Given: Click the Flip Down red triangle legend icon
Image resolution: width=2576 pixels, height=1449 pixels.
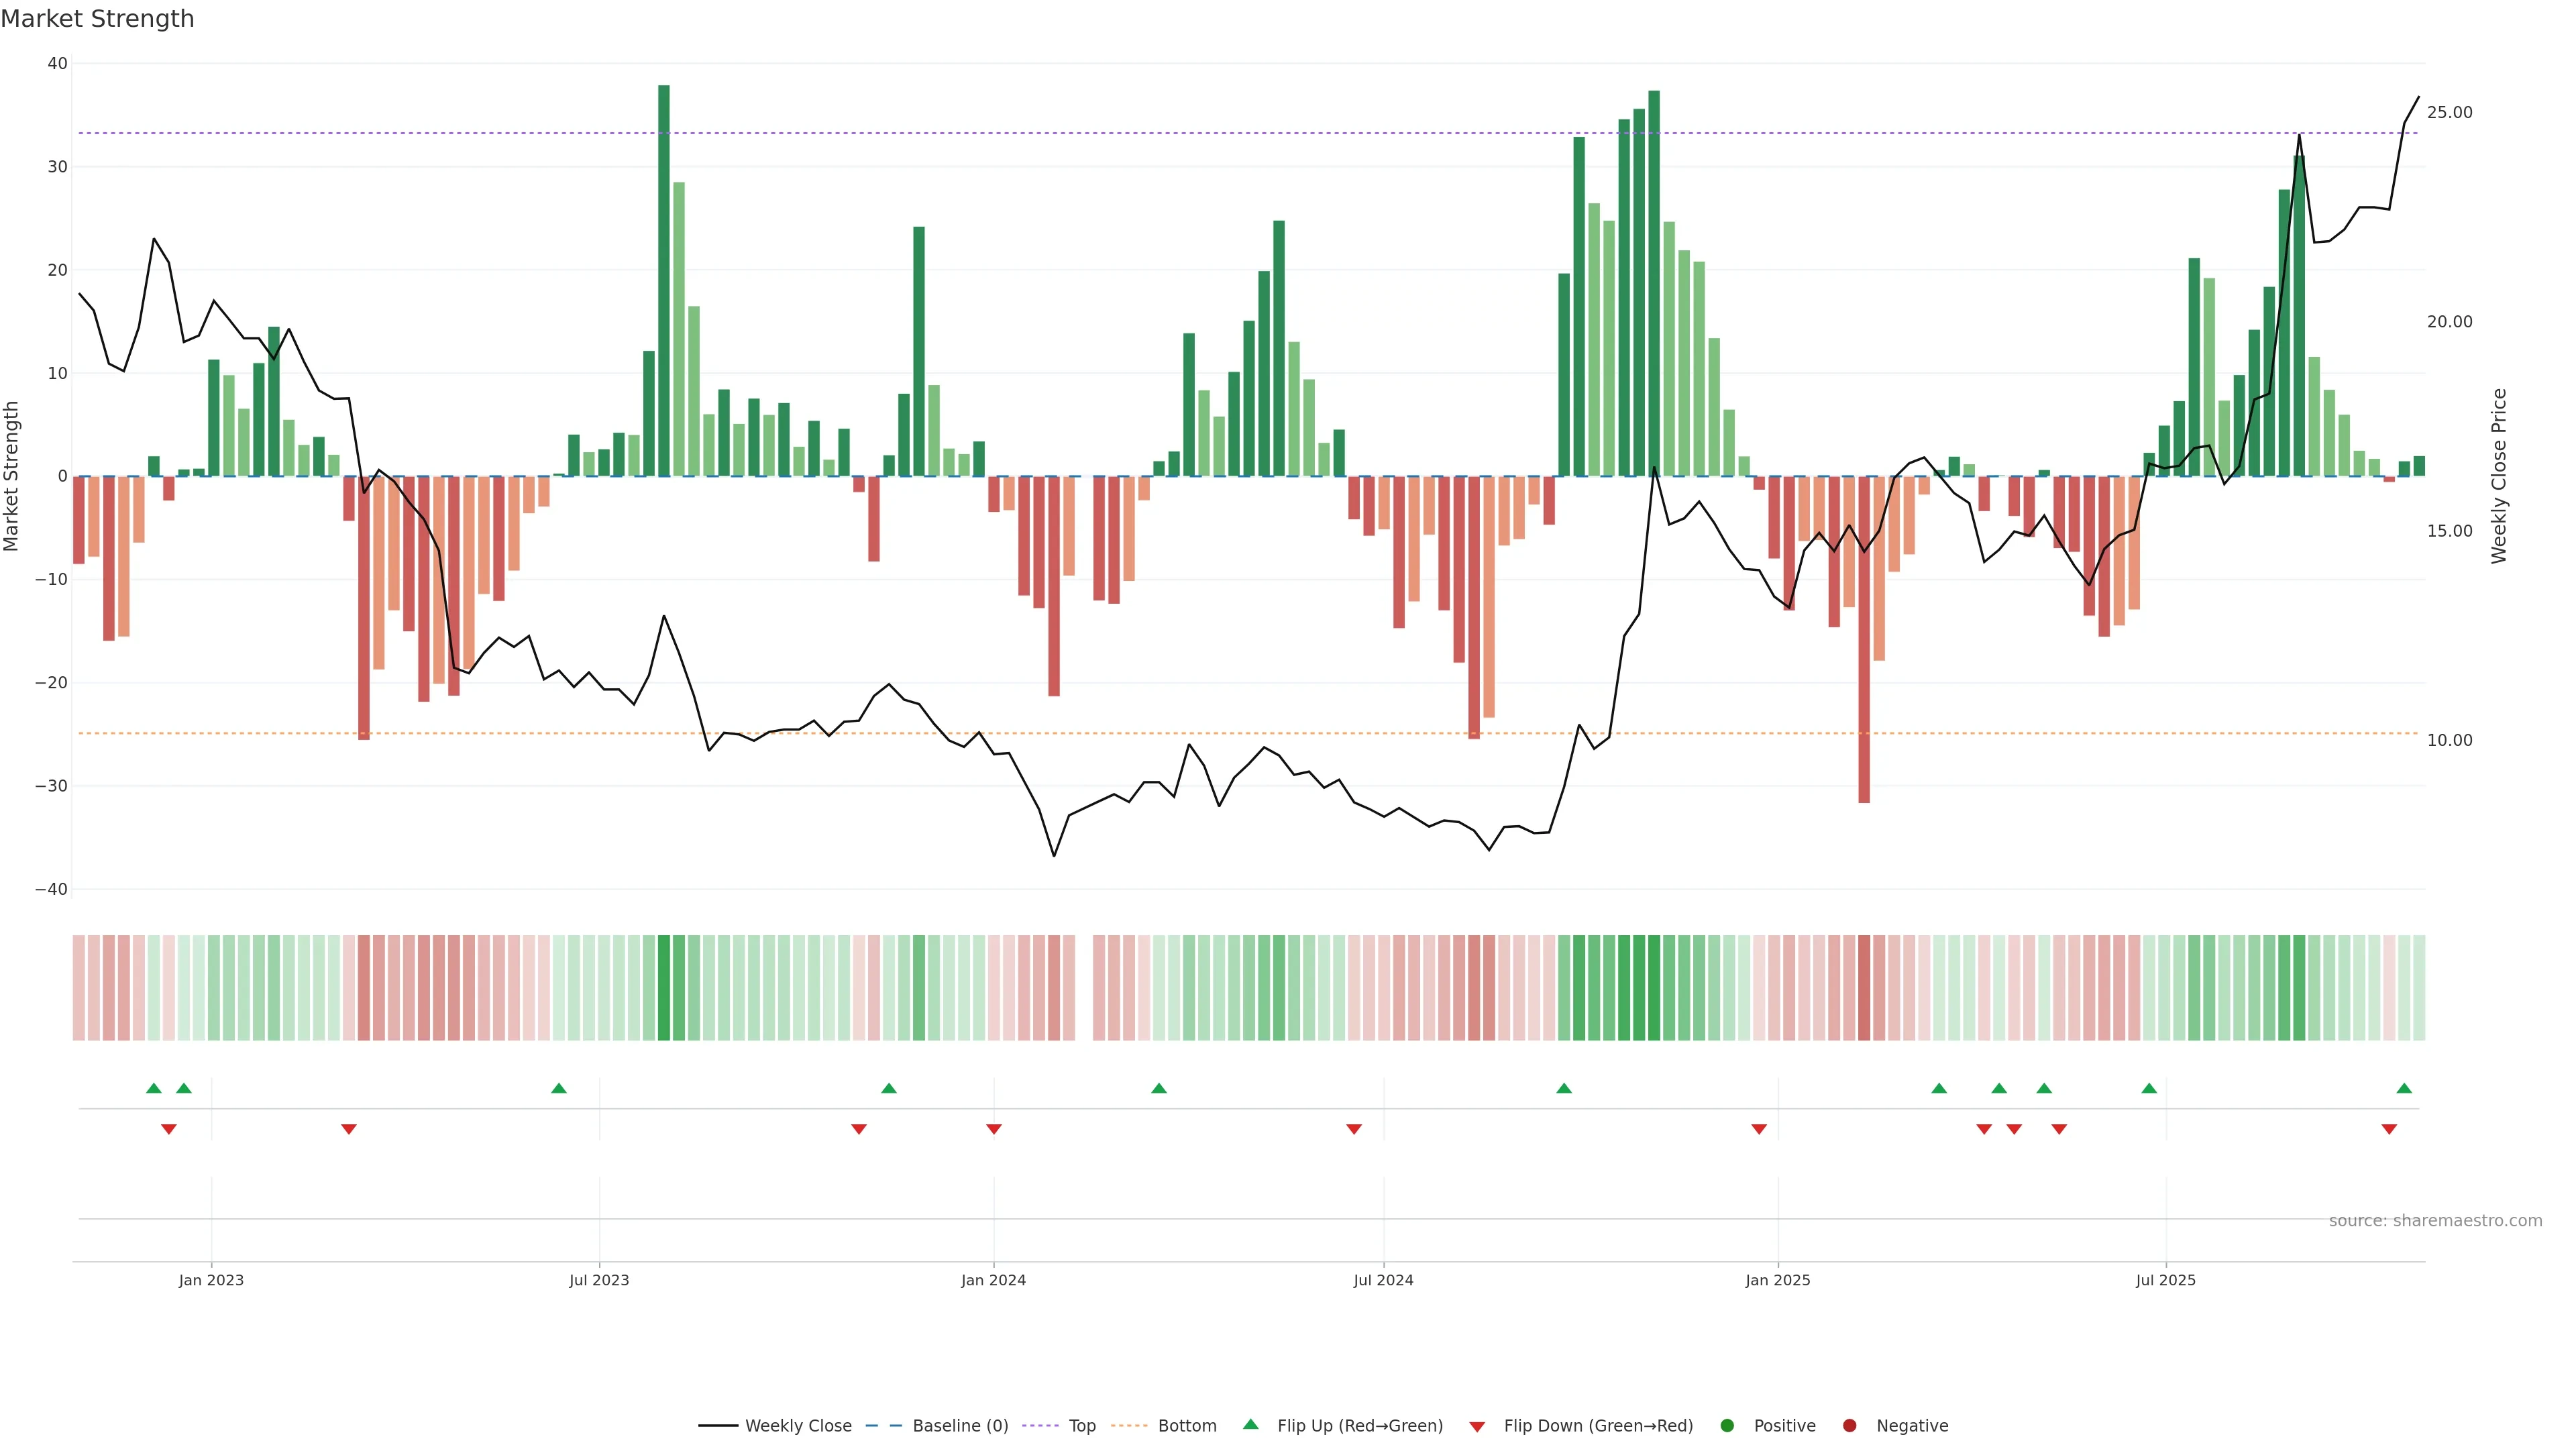Looking at the screenshot, I should (x=1476, y=1427).
